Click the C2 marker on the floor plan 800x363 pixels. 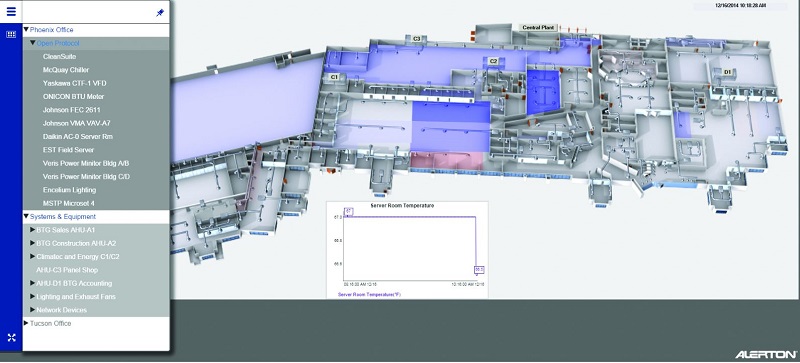click(x=493, y=61)
